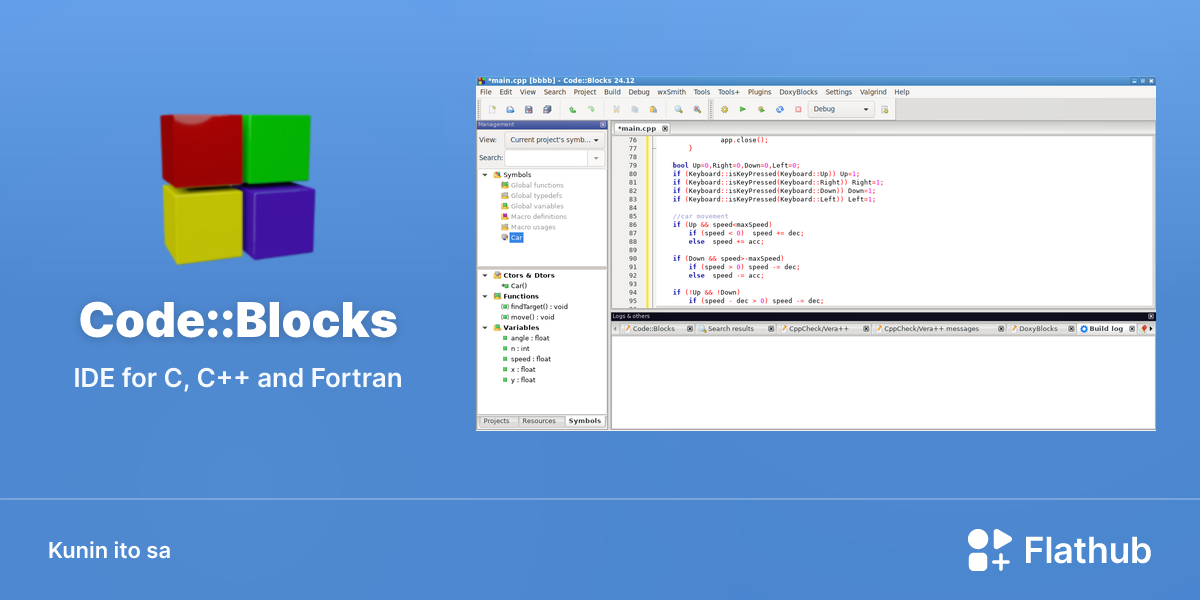Open the Settings menu
Screen dimensions: 1200x600
[838, 92]
